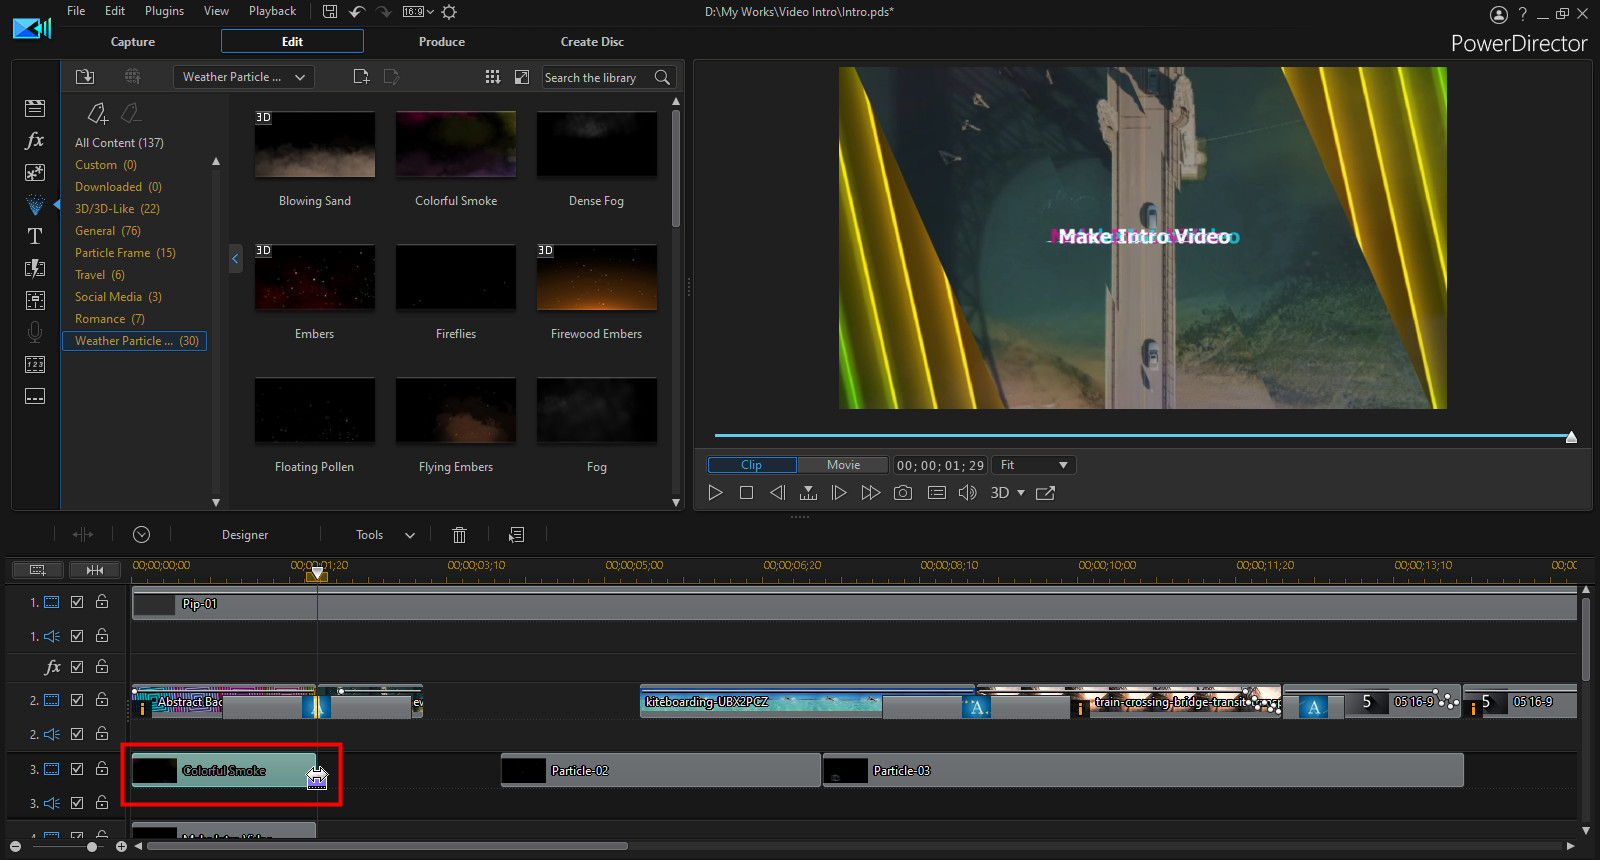Open the Transition Room icon

tap(35, 268)
